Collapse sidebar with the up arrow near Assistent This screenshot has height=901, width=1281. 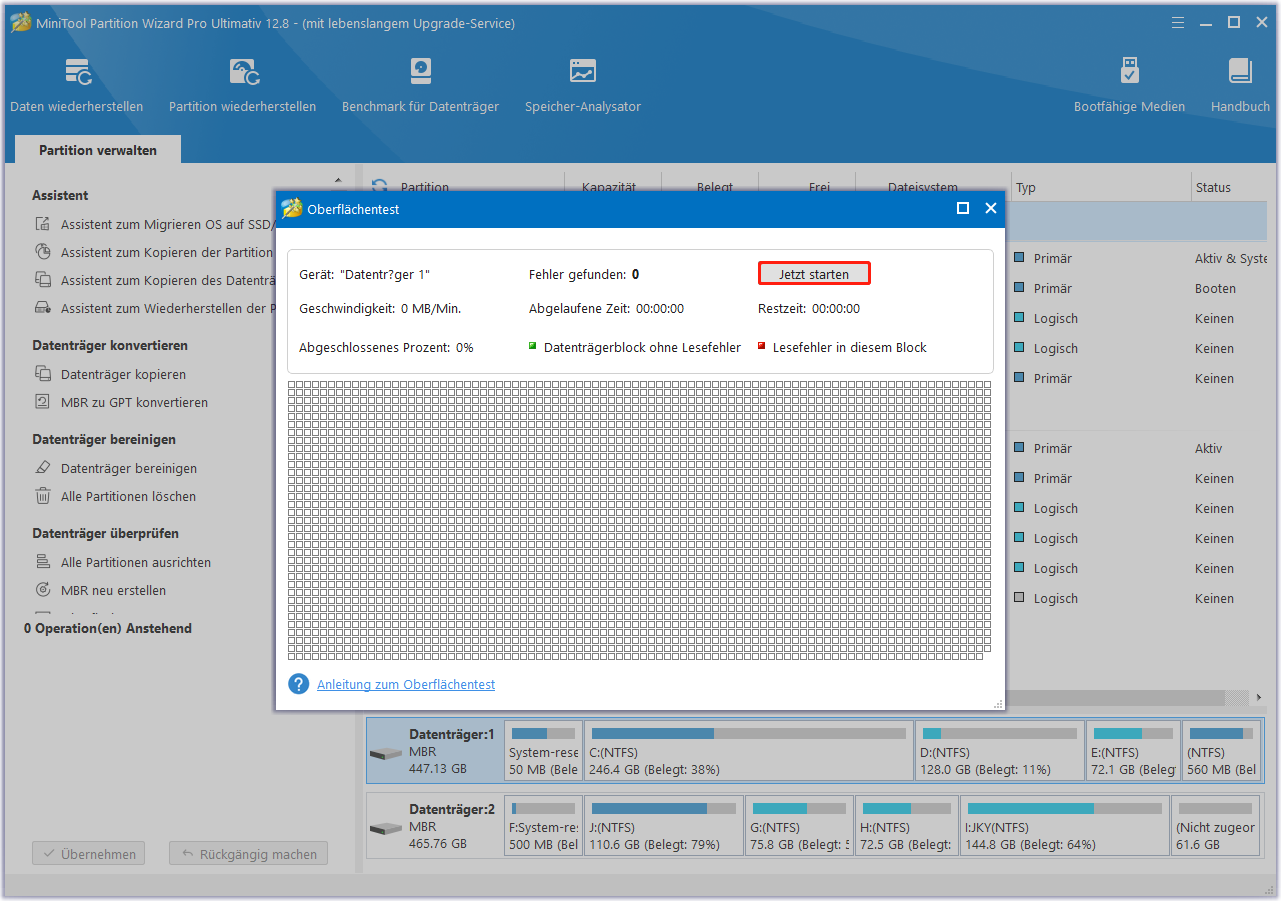click(x=338, y=181)
